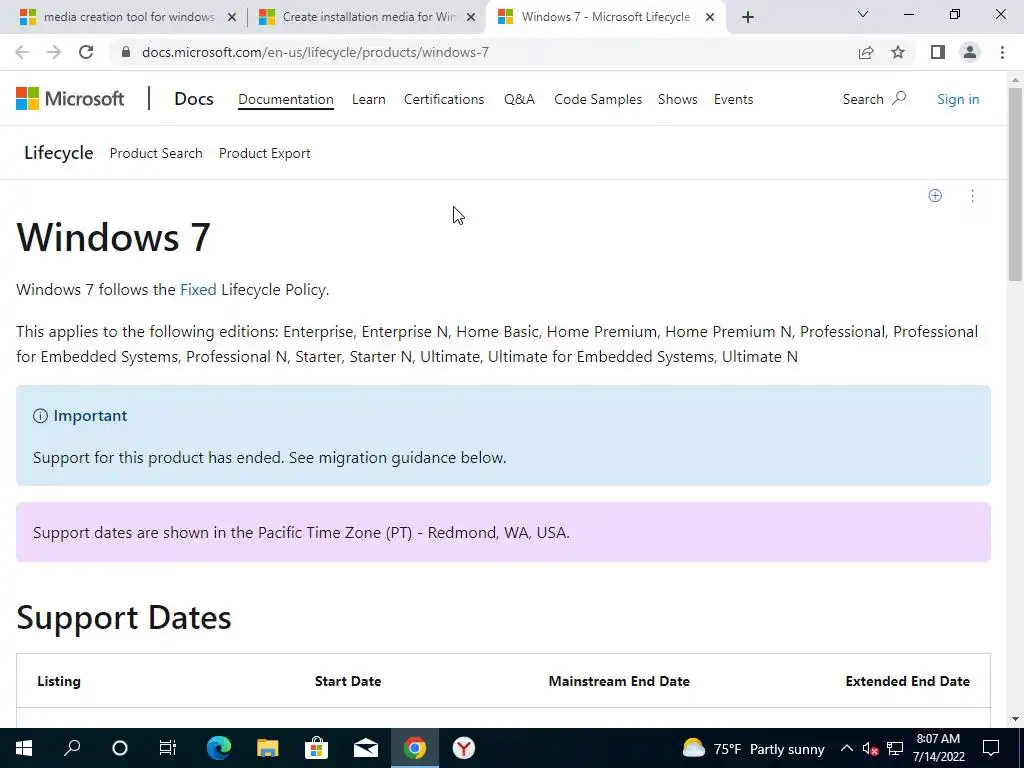Open the Q&A menu item
The width and height of the screenshot is (1024, 768).
click(519, 99)
